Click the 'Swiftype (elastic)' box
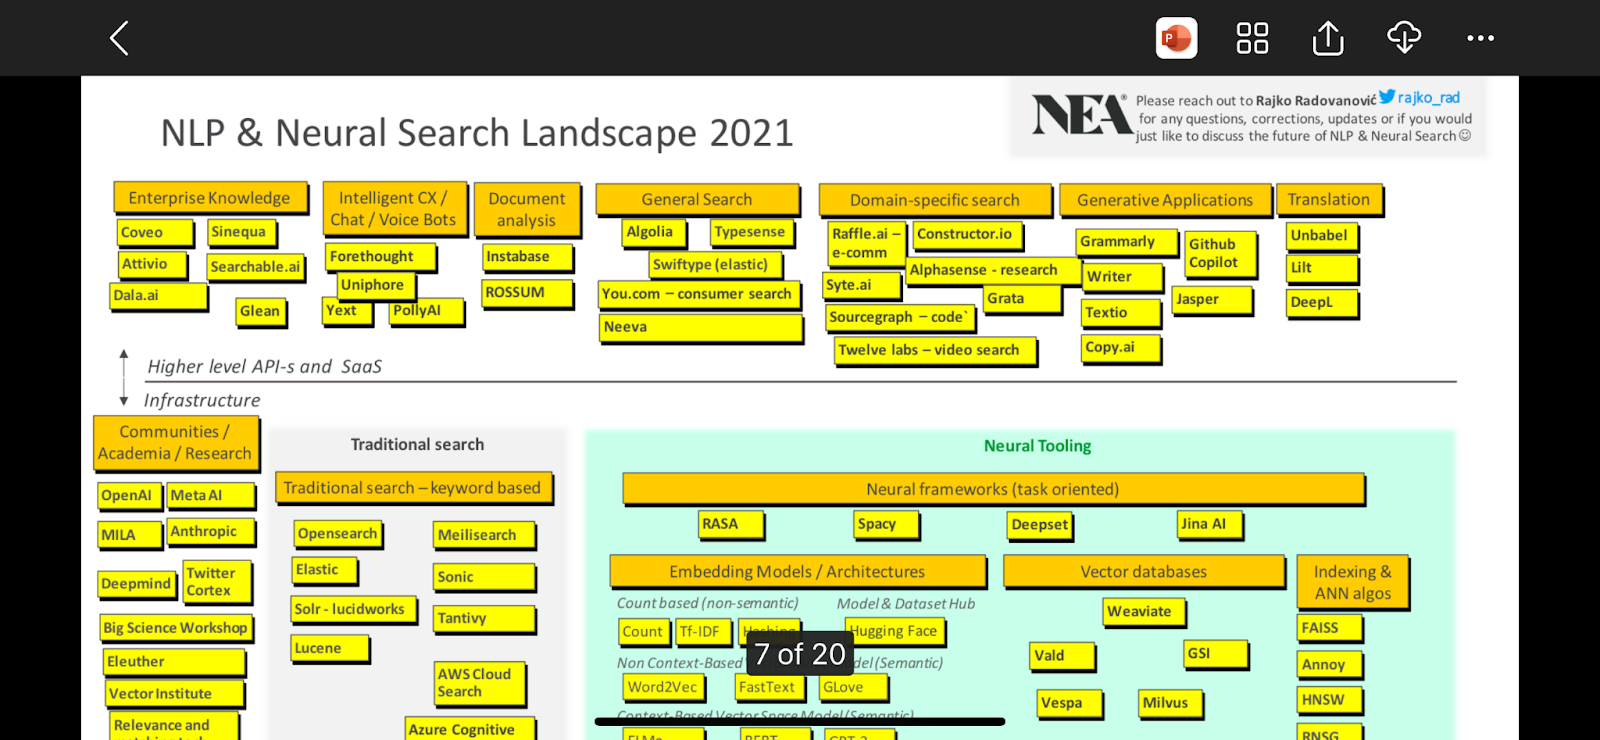The width and height of the screenshot is (1600, 740). (x=715, y=265)
